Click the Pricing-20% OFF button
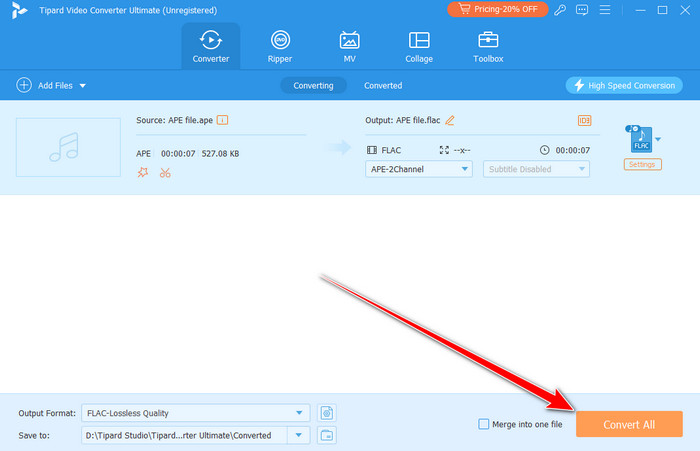 click(x=498, y=9)
